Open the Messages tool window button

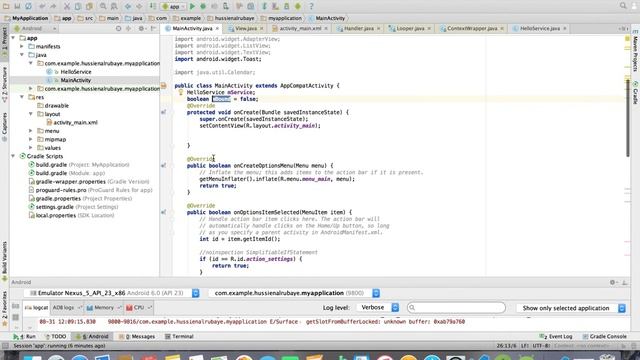pyautogui.click(x=137, y=336)
